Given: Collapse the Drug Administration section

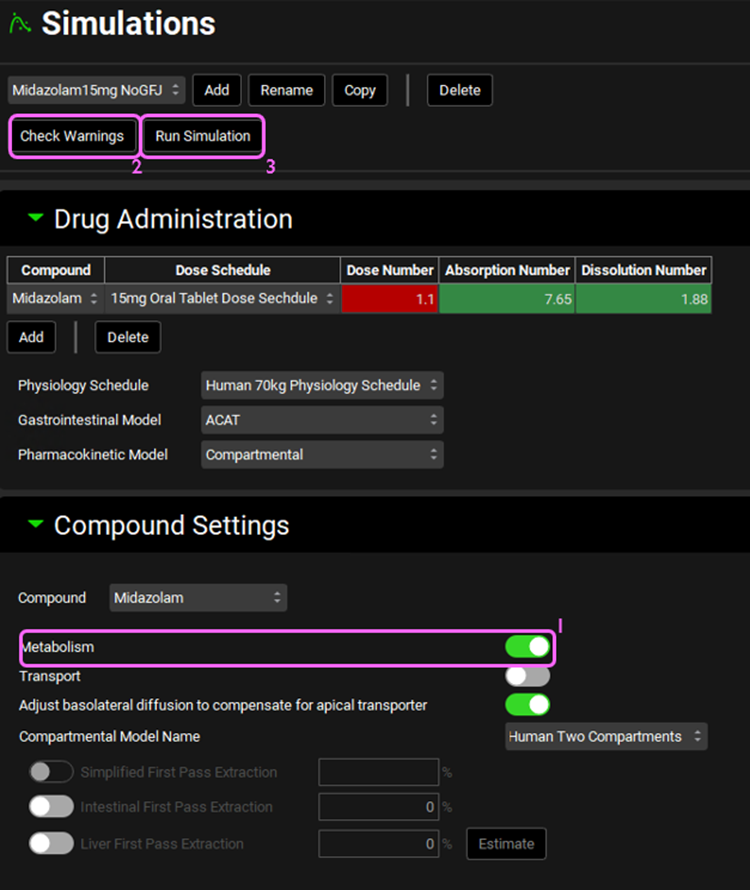Looking at the screenshot, I should click(36, 219).
